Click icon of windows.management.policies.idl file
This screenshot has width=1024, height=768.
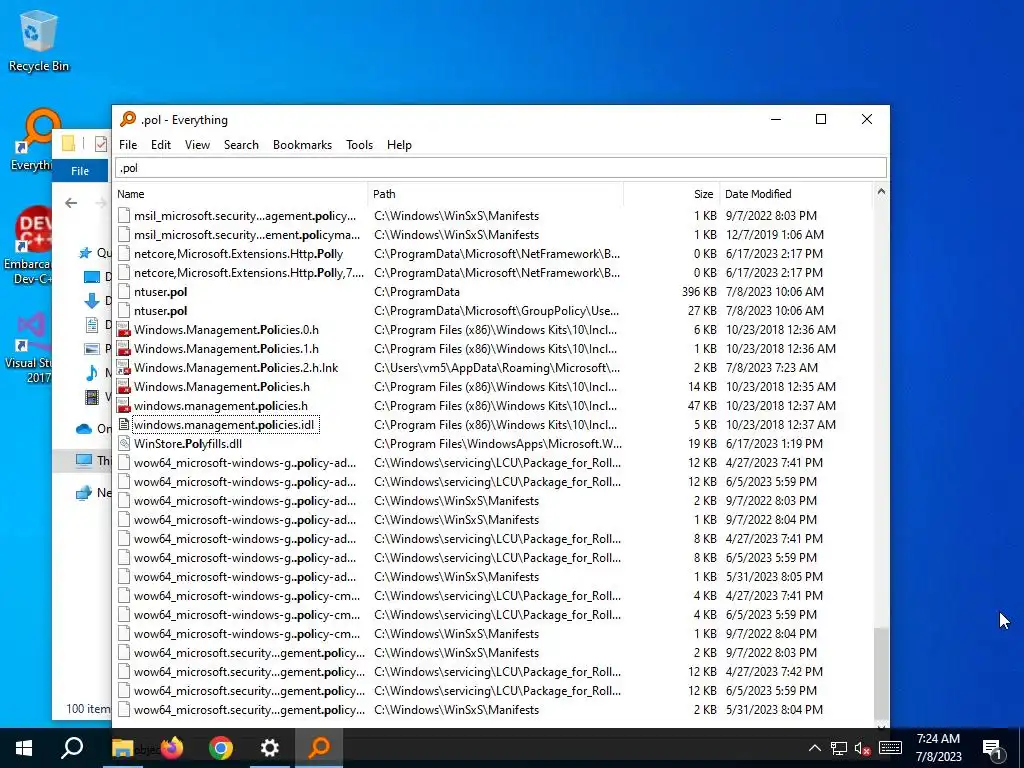click(x=123, y=424)
